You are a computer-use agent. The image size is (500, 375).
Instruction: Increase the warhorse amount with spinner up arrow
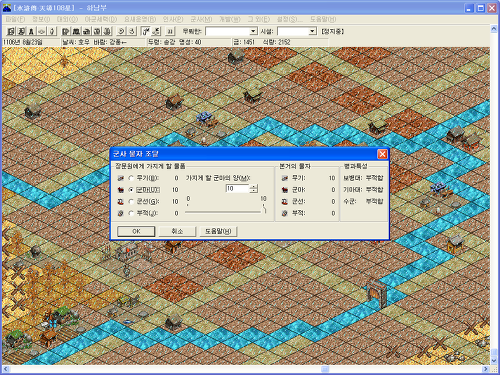pyautogui.click(x=254, y=186)
